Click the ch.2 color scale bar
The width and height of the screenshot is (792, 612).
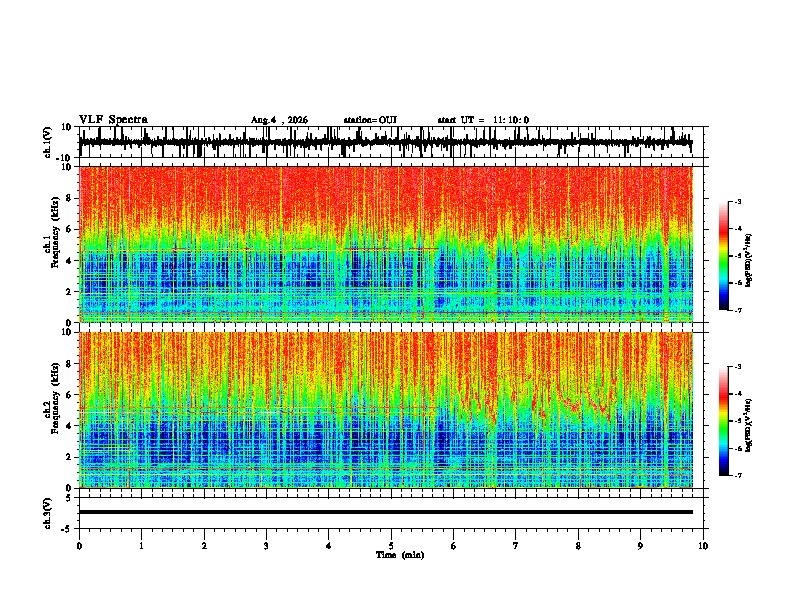[x=724, y=421]
